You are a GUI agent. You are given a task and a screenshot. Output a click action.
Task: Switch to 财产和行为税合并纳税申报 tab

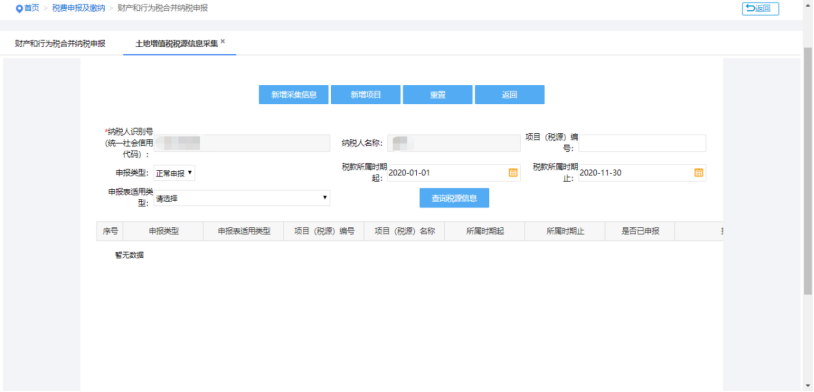tap(60, 44)
